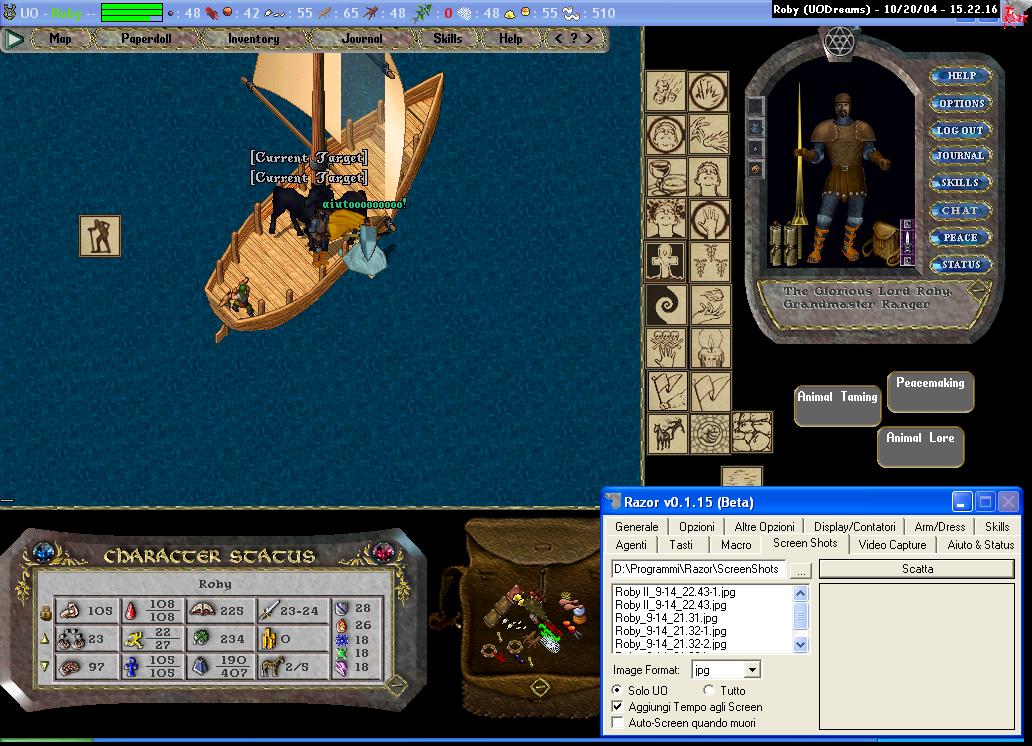Use the Peacemaking skill button
This screenshot has width=1032, height=746.
(x=930, y=391)
